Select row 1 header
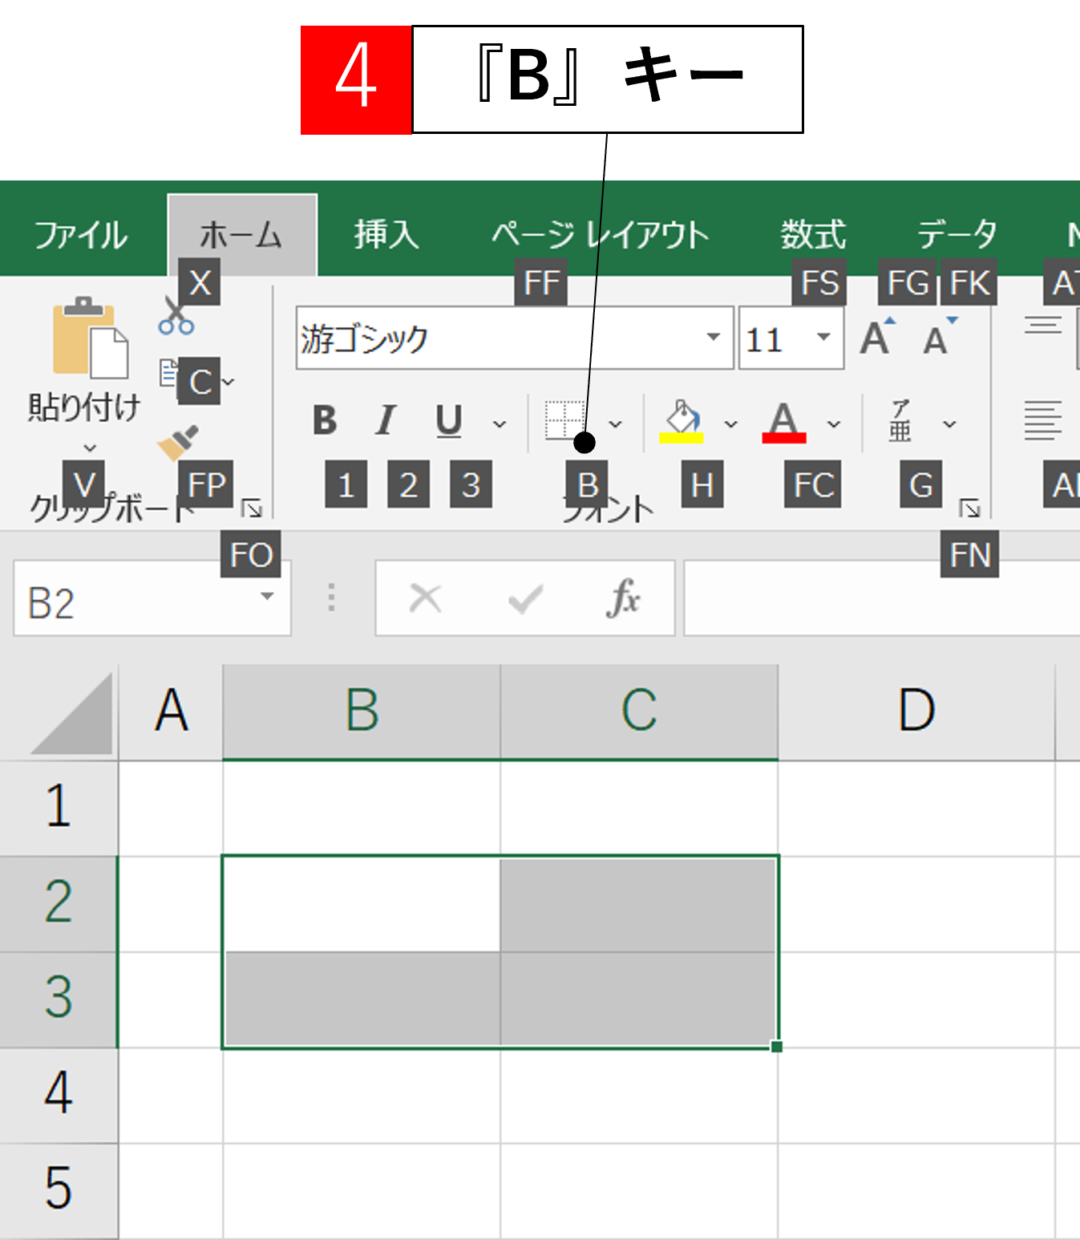The width and height of the screenshot is (1080, 1240). pyautogui.click(x=59, y=808)
